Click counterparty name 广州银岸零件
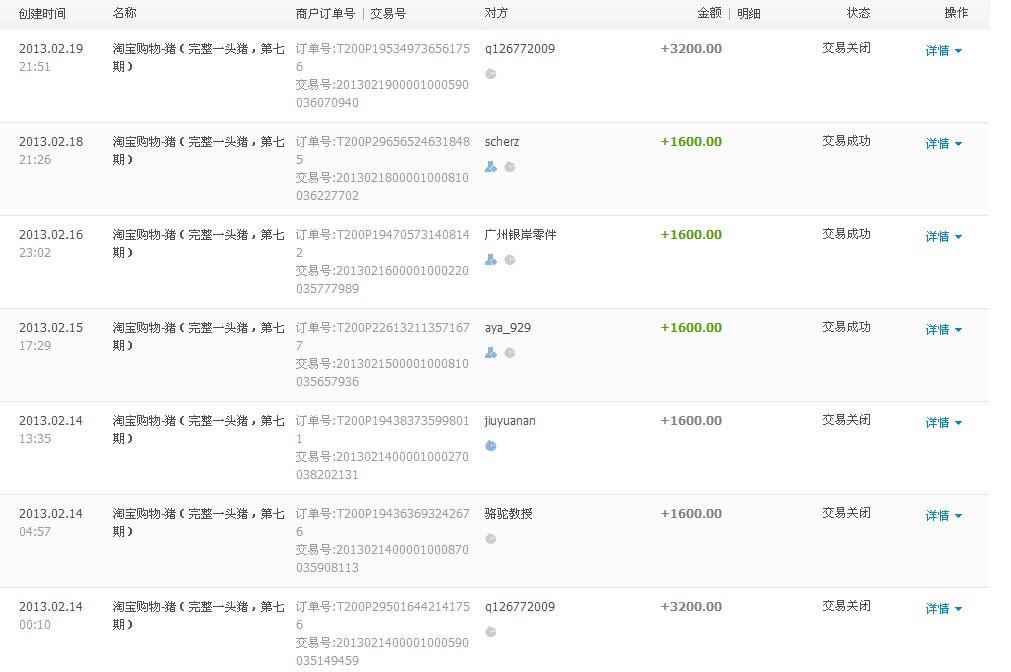 pyautogui.click(x=520, y=235)
